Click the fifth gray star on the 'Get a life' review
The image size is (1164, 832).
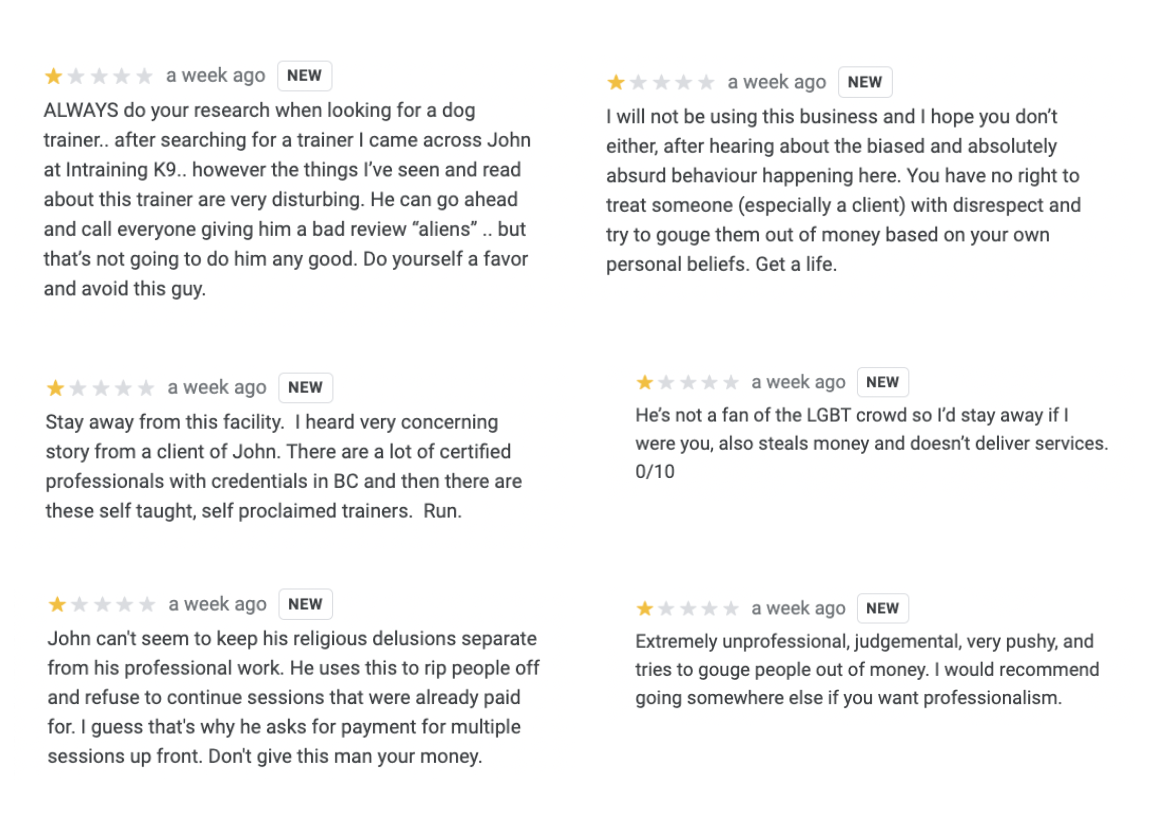(707, 82)
